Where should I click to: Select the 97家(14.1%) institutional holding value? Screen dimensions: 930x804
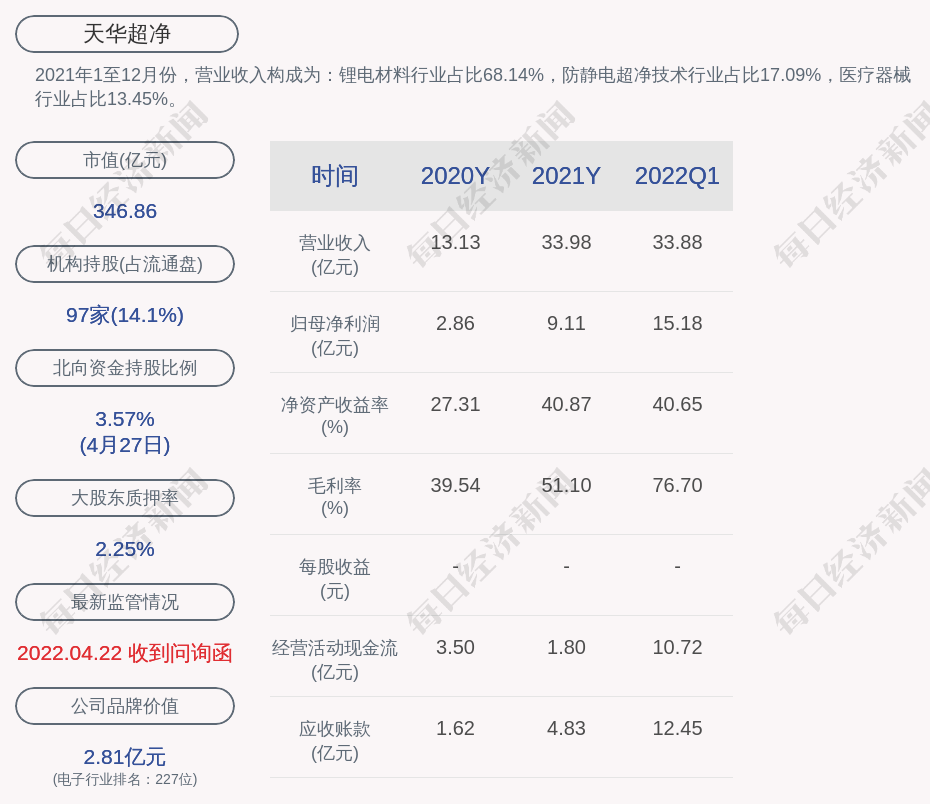125,315
